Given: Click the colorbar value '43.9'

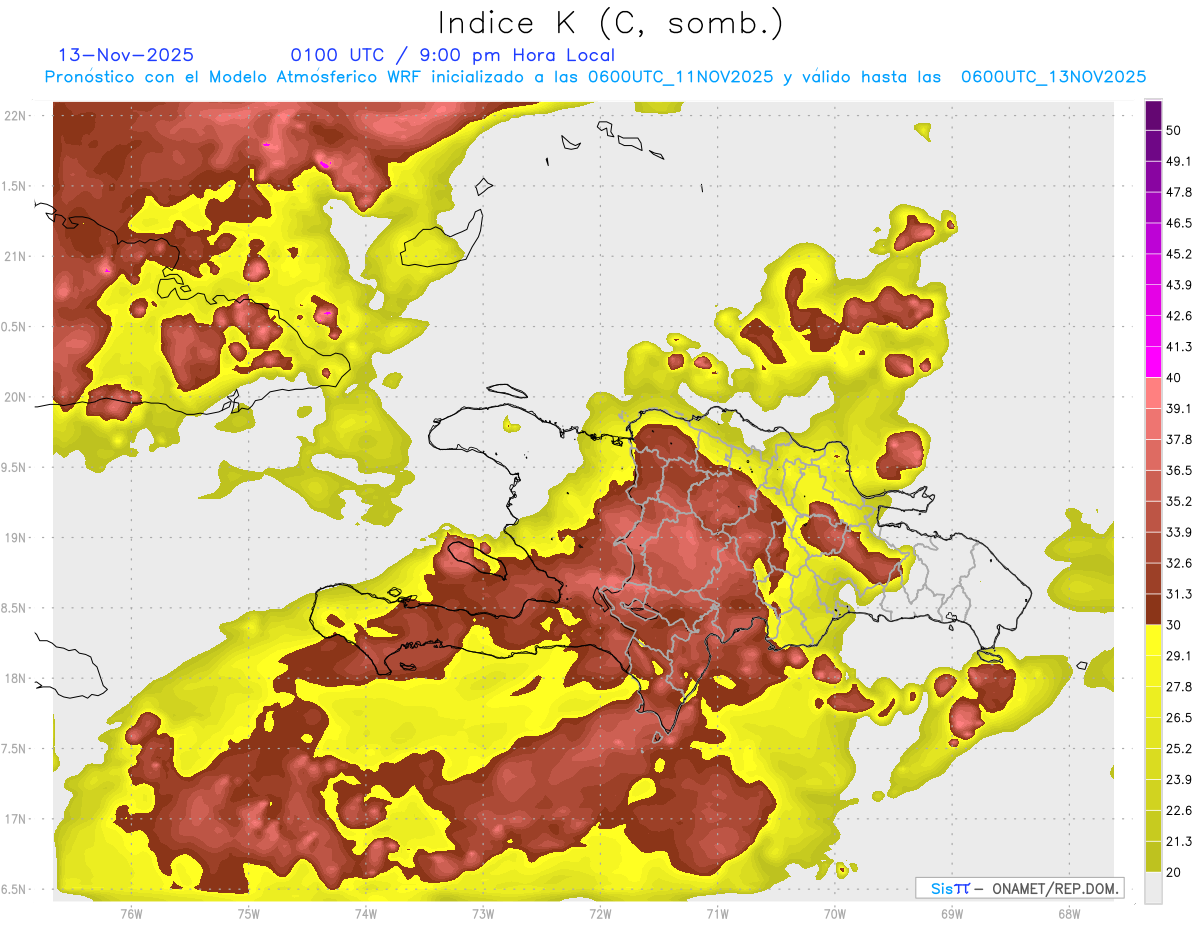Looking at the screenshot, I should coord(1180,285).
